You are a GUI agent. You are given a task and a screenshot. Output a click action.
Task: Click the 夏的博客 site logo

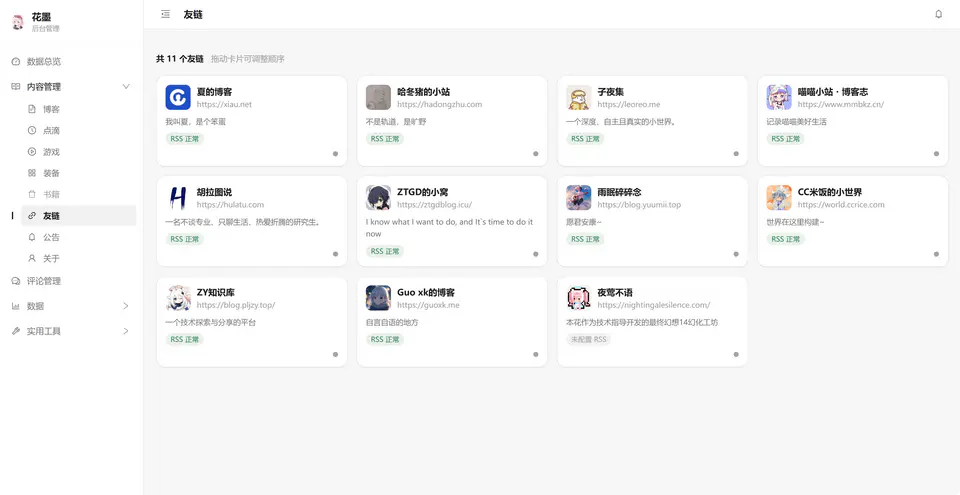[x=178, y=97]
